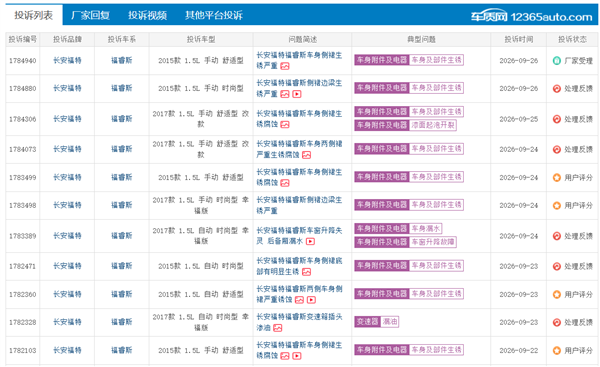Click red 处理反馈 status icon for 1784073

click(557, 149)
